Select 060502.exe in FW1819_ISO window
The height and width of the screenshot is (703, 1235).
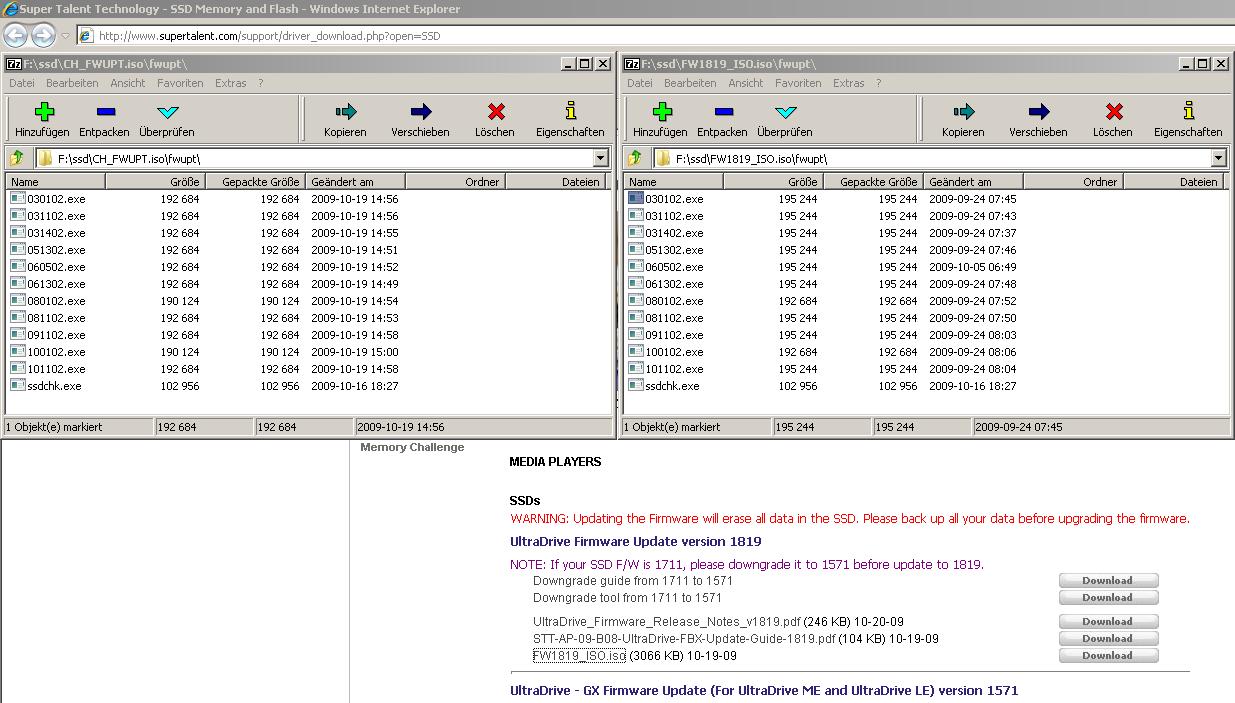[x=675, y=267]
